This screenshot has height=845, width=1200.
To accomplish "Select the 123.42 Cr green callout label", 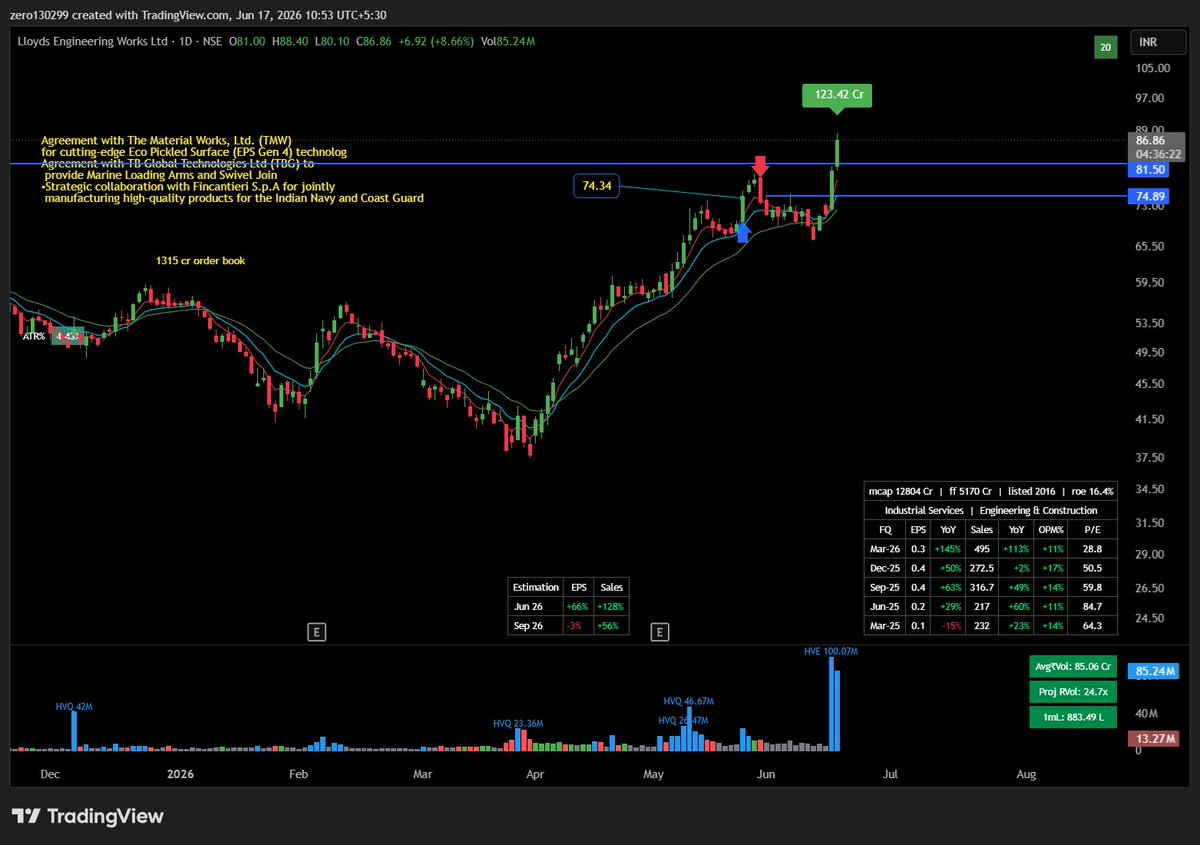I will pos(838,96).
